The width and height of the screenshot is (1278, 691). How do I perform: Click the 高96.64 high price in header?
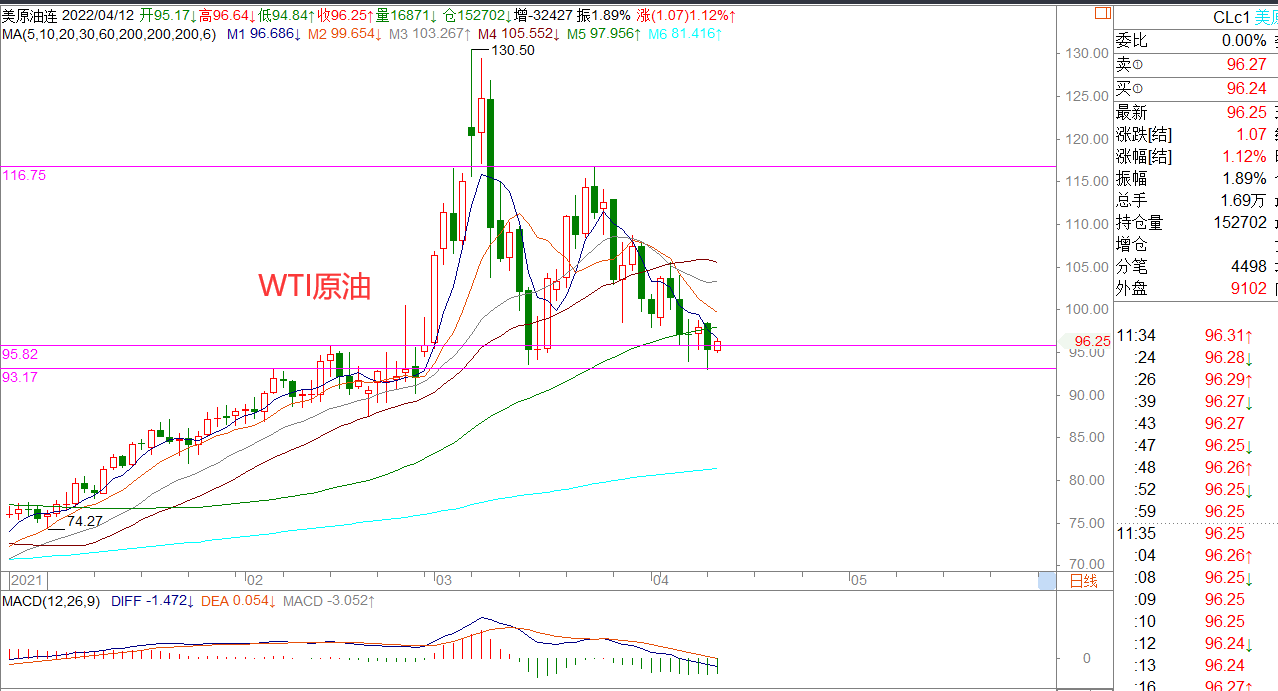pyautogui.click(x=227, y=16)
